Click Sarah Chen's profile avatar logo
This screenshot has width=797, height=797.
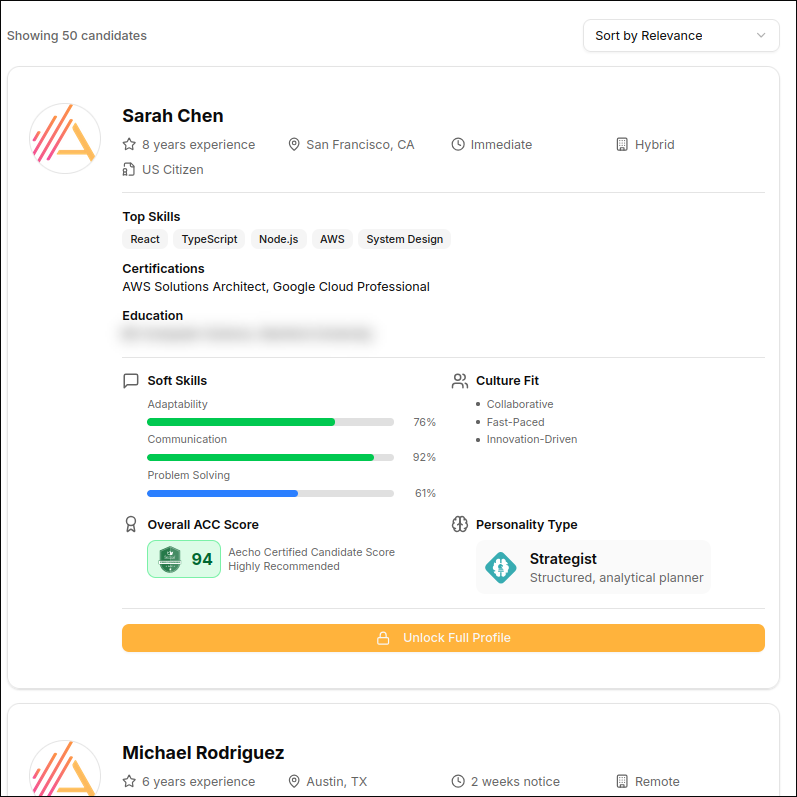click(x=65, y=138)
